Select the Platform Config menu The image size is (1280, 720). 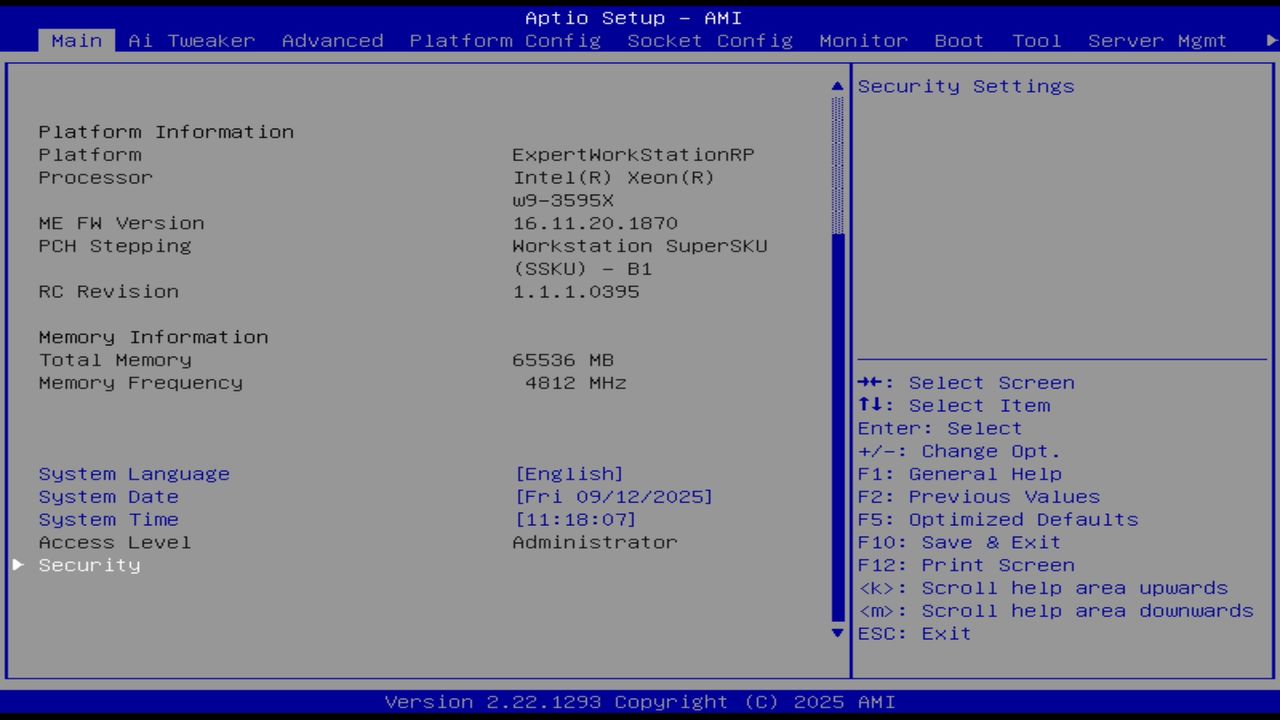tap(505, 41)
